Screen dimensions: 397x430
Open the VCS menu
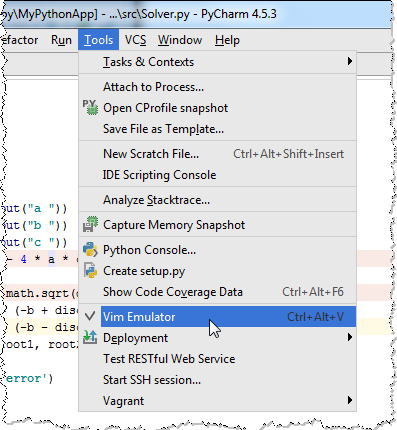(135, 40)
